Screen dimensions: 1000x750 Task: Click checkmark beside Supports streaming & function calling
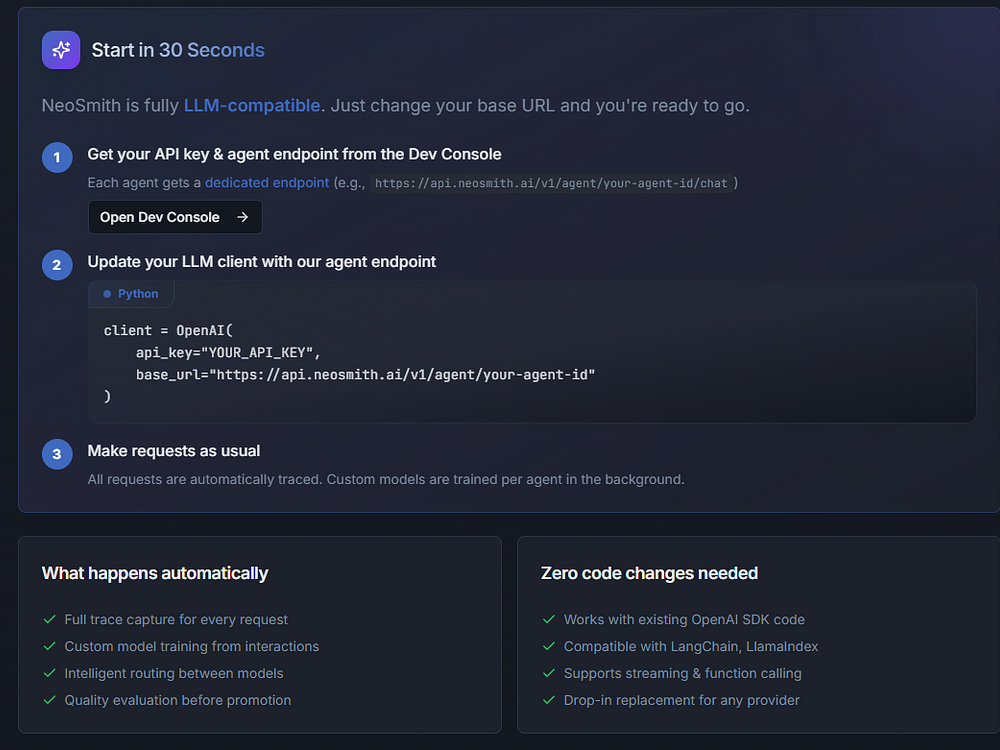[549, 674]
